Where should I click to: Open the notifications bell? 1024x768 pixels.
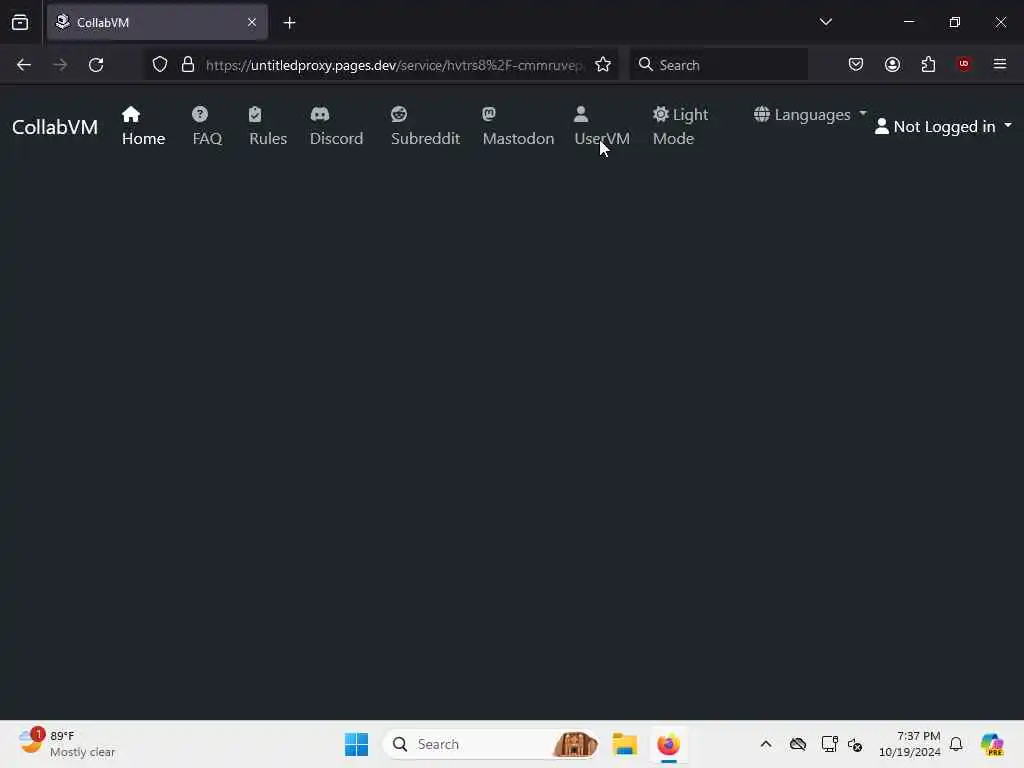[x=956, y=744]
